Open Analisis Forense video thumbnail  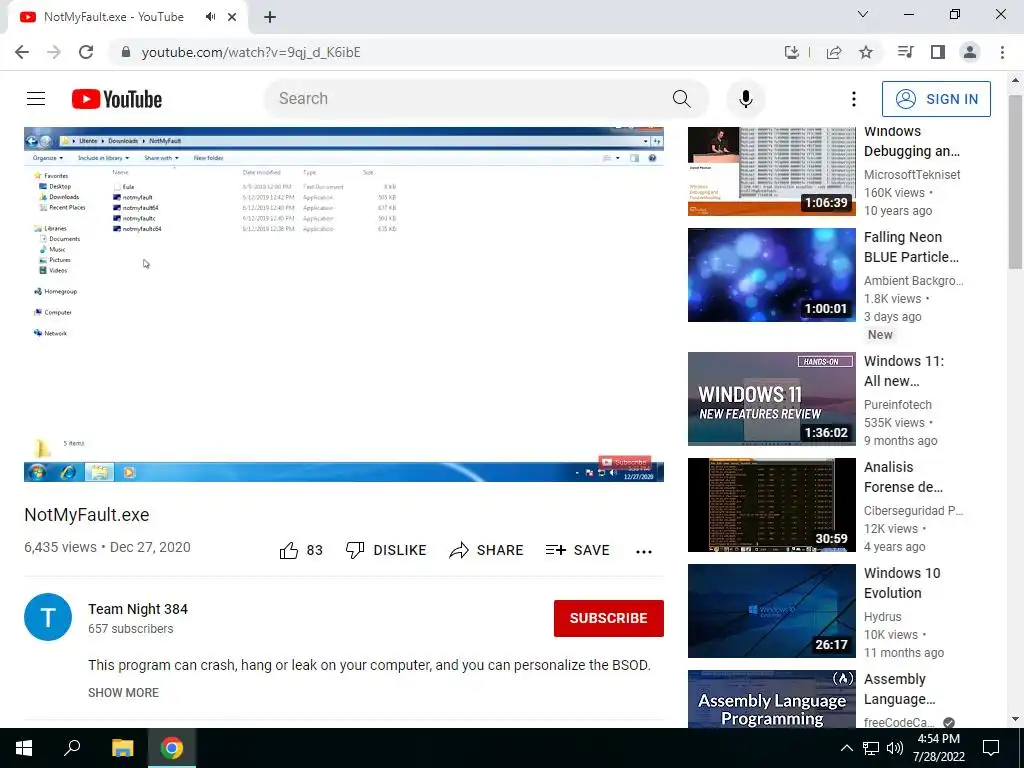coord(771,505)
